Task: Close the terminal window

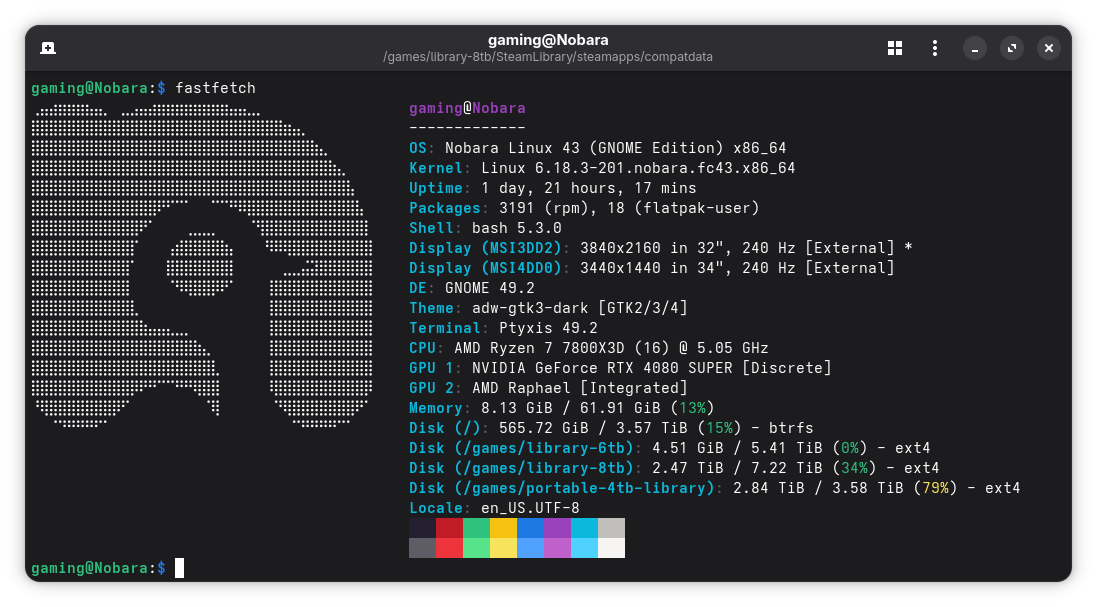Action: click(1049, 48)
